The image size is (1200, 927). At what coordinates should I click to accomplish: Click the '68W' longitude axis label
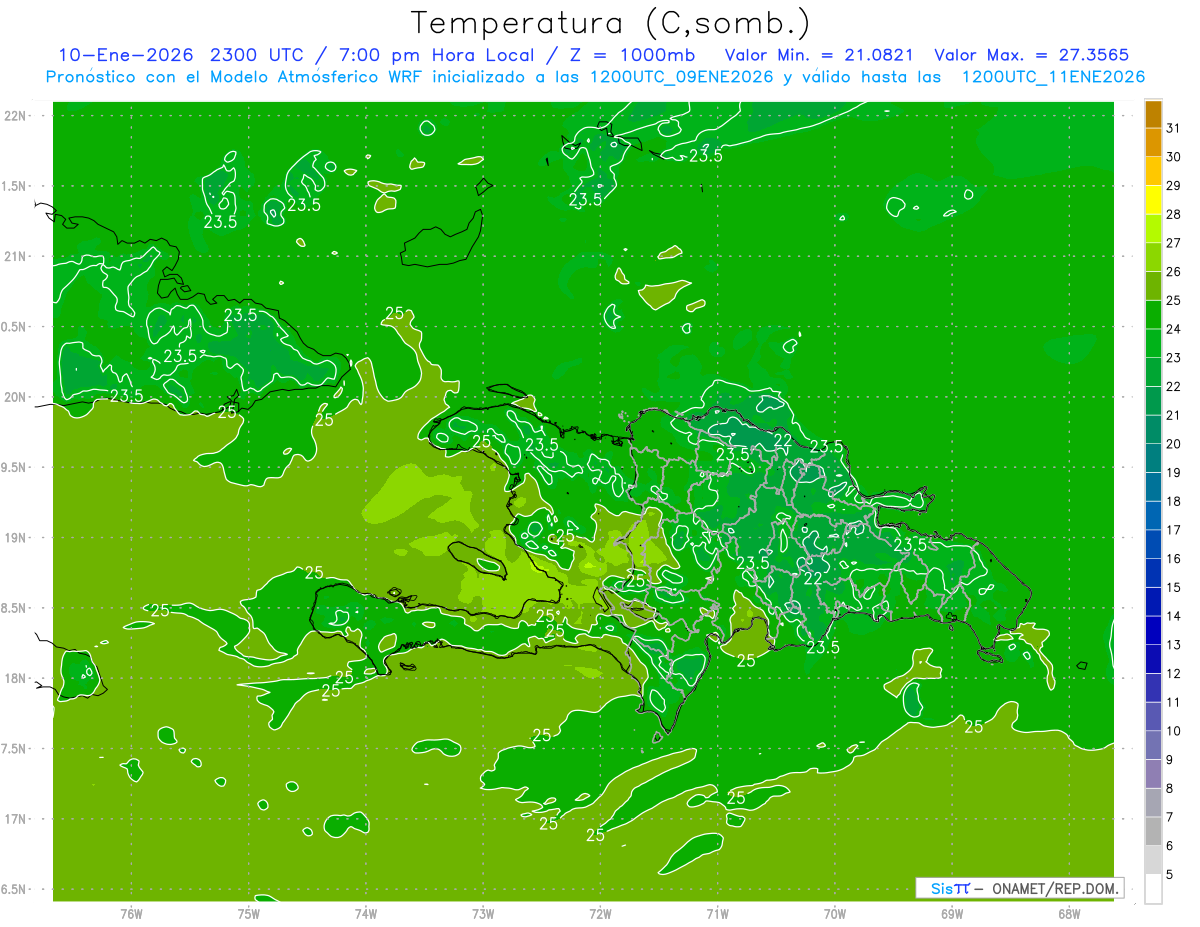[1068, 913]
